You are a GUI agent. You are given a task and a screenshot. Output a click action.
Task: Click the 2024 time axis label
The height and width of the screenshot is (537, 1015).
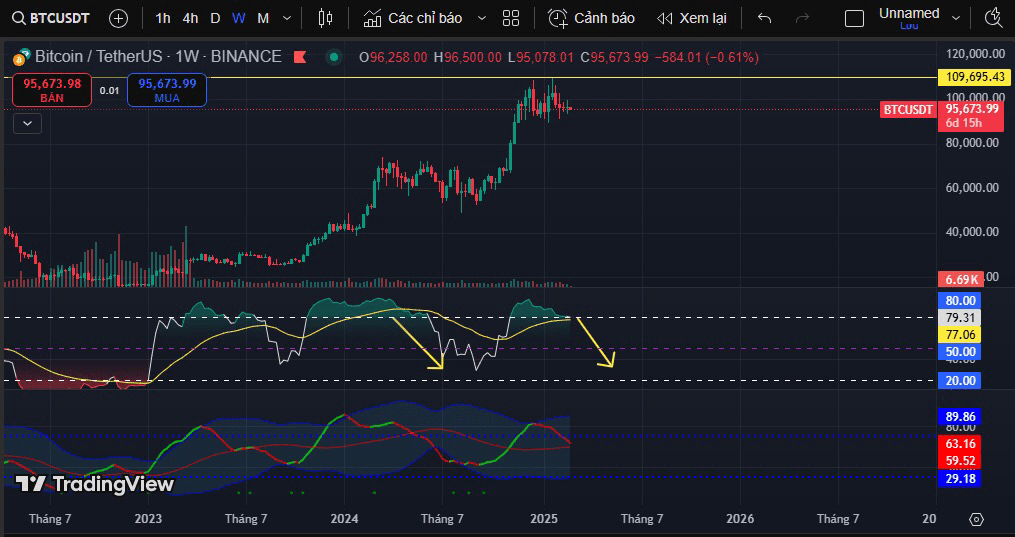click(x=344, y=519)
